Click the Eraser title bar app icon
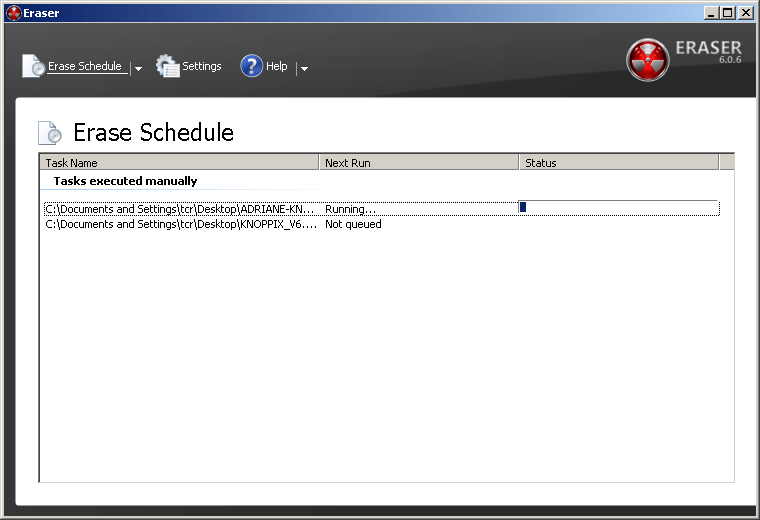This screenshot has height=520, width=760. [13, 13]
